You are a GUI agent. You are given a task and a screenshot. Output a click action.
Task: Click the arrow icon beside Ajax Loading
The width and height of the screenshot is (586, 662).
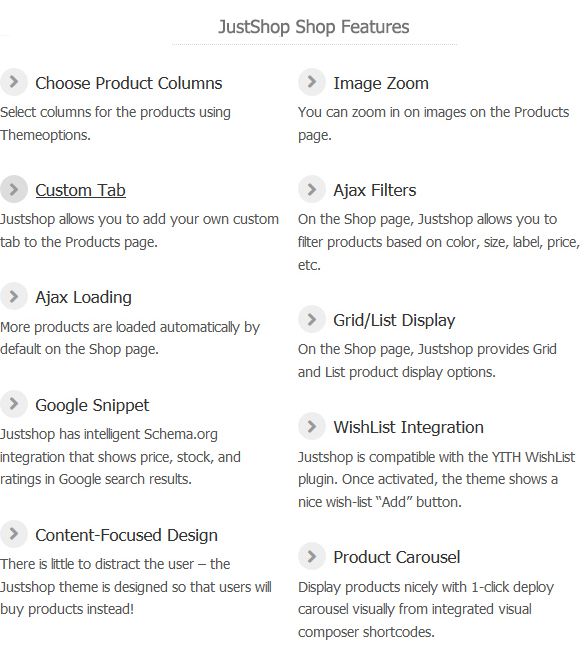(14, 296)
